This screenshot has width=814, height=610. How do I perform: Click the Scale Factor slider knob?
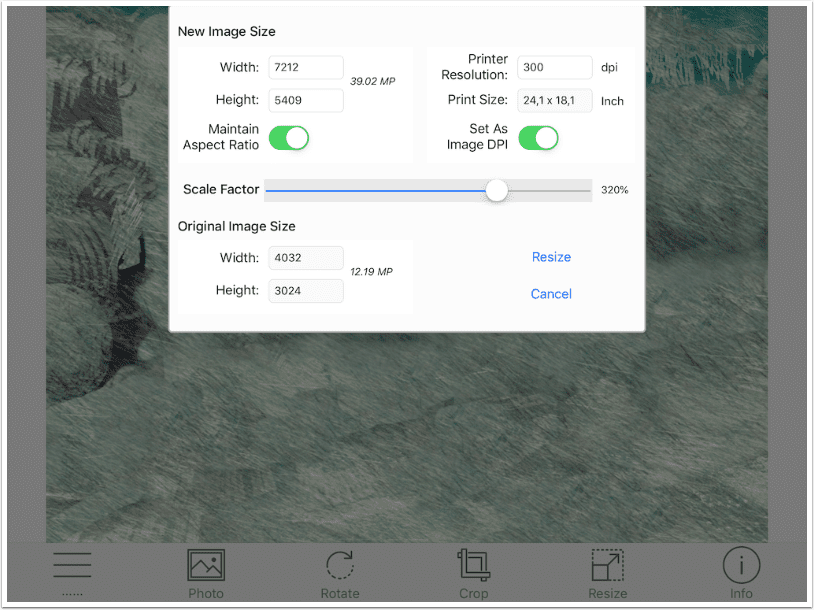pyautogui.click(x=497, y=190)
